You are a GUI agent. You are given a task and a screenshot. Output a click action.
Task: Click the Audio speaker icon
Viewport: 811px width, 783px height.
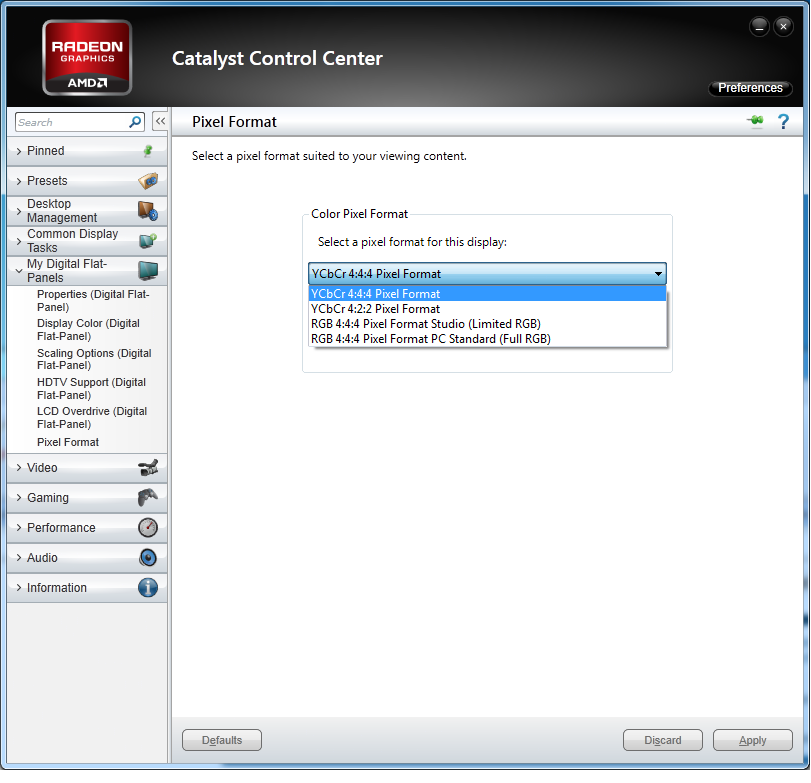(x=148, y=558)
